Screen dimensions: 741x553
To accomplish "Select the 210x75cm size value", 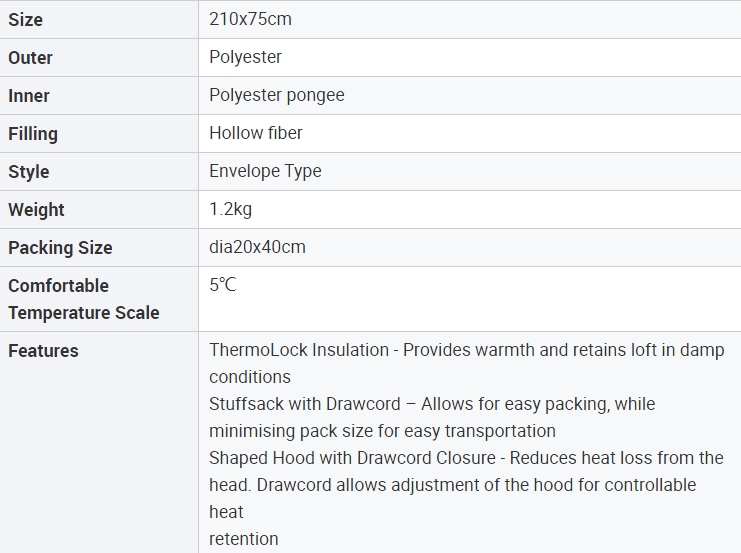I will pyautogui.click(x=250, y=19).
